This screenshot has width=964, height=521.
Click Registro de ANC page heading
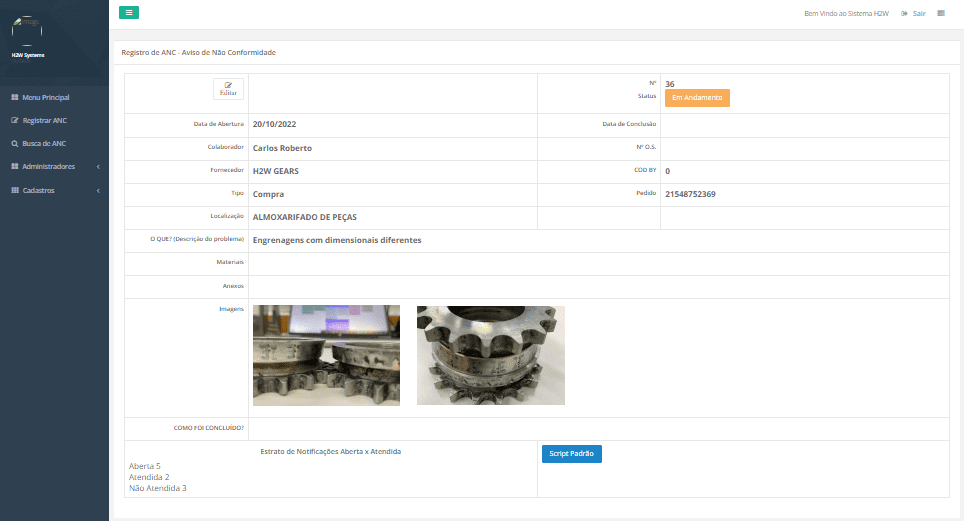tap(199, 53)
